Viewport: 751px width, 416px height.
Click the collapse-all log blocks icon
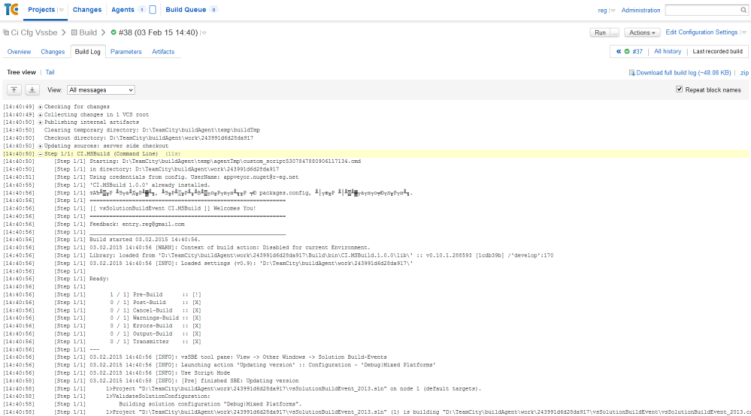(x=14, y=90)
